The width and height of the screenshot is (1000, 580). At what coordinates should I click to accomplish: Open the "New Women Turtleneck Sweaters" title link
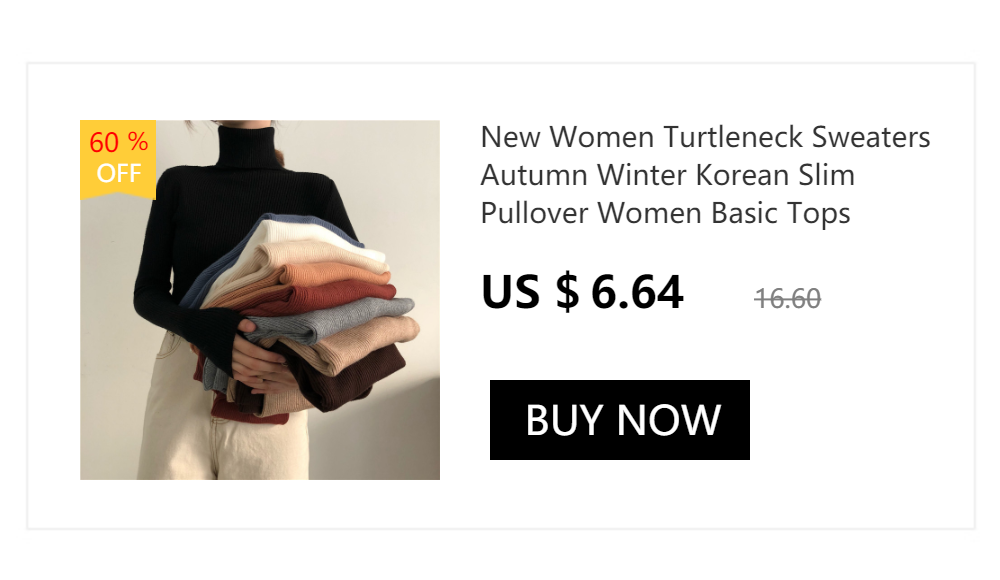coord(705,137)
